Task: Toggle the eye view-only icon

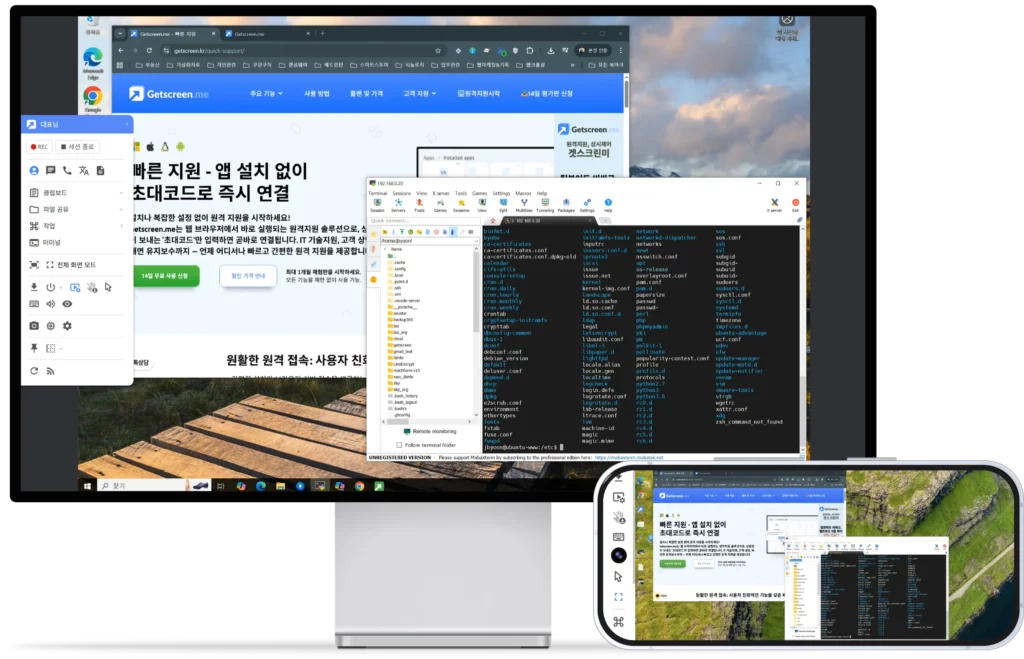Action: (x=67, y=303)
